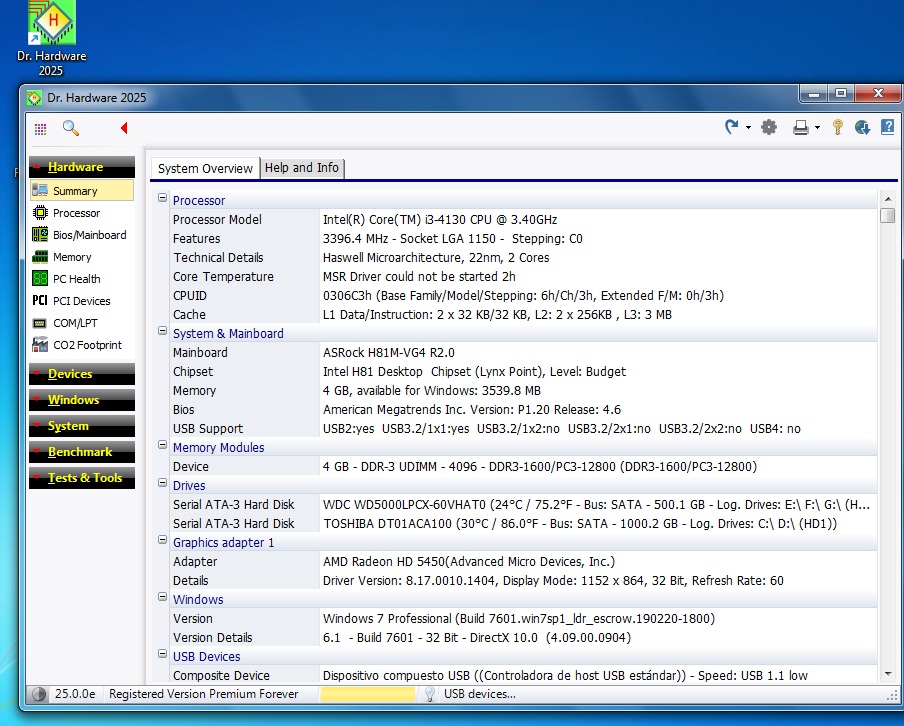Expand the Benchmark category
This screenshot has height=726, width=904.
[x=82, y=452]
